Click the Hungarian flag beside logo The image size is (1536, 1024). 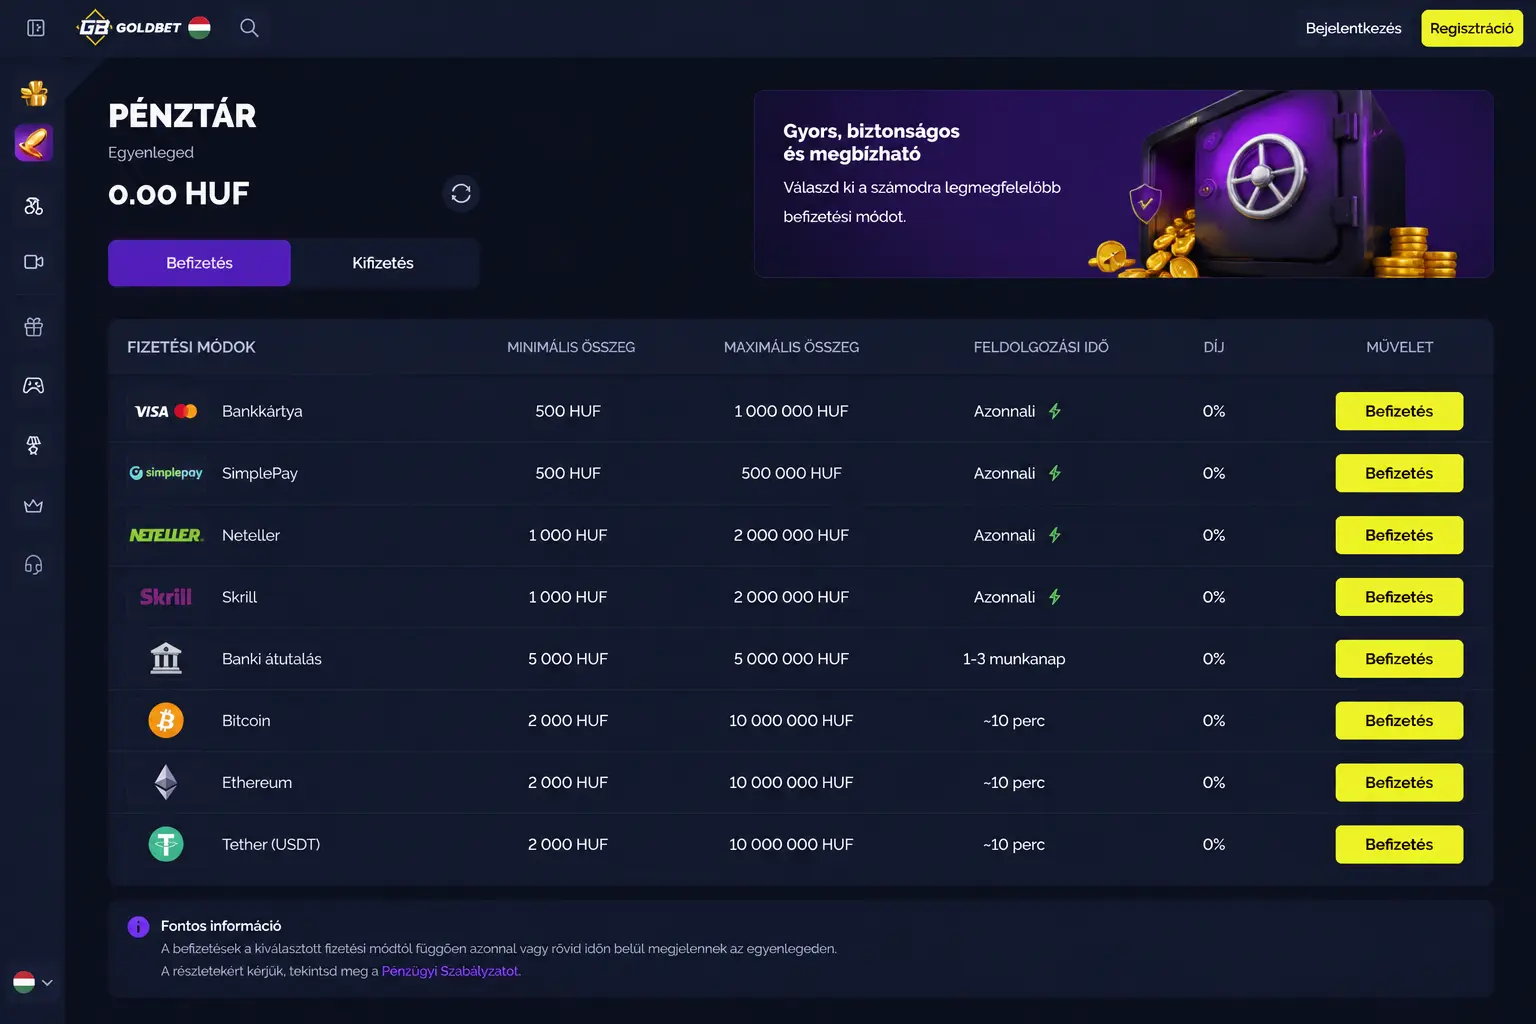coord(200,28)
